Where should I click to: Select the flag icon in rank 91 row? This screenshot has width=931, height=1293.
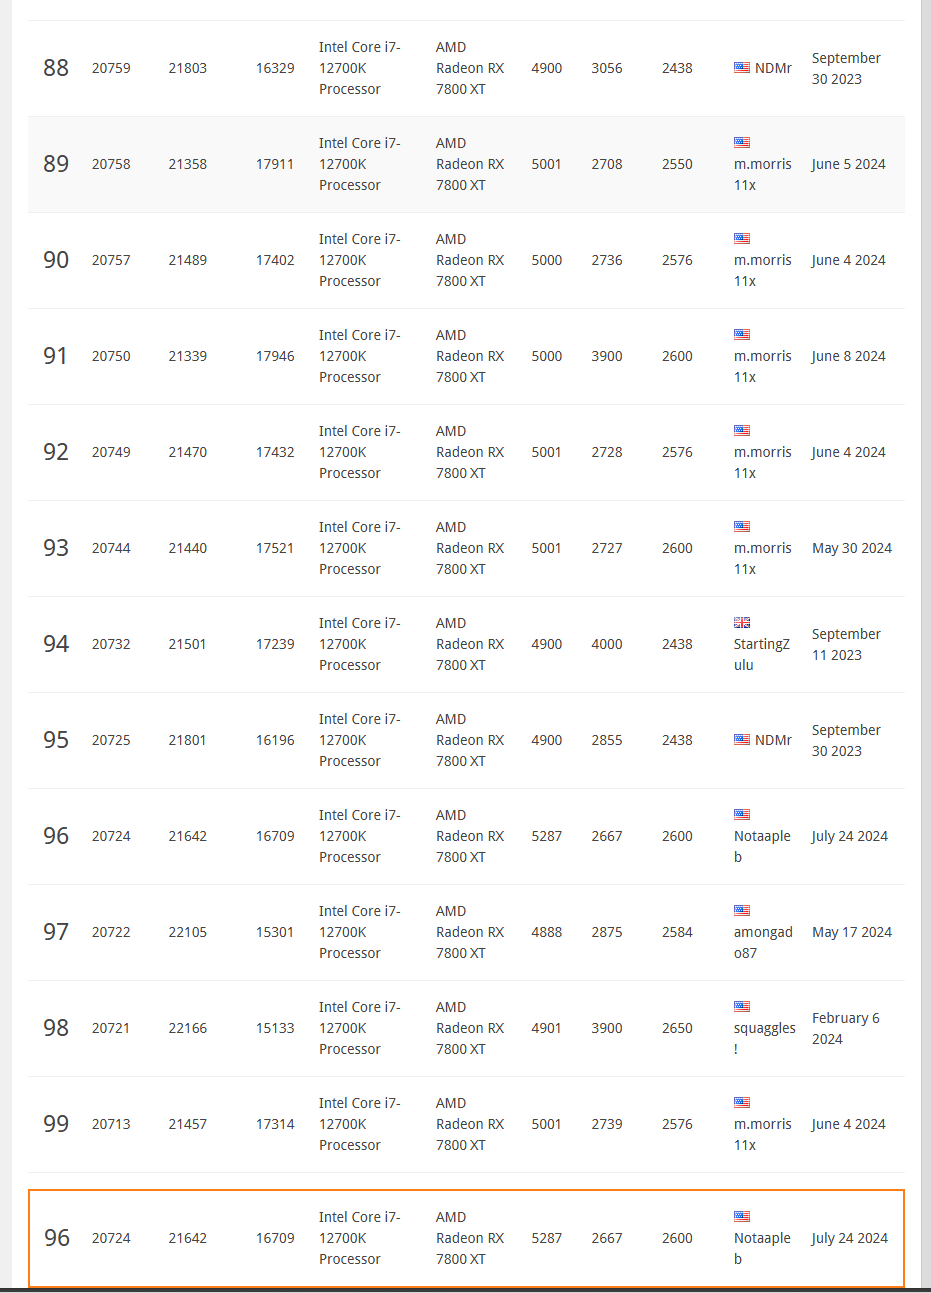point(742,334)
